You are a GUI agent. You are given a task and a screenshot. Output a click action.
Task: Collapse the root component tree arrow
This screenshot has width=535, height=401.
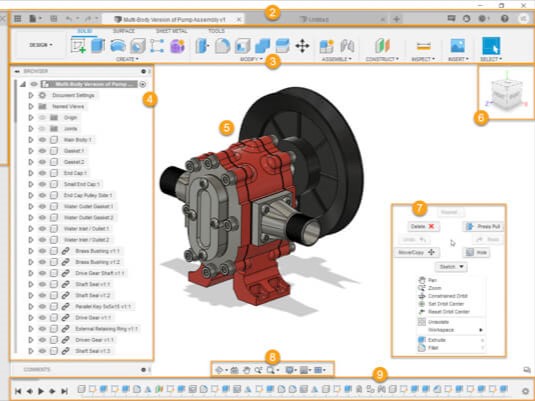point(23,84)
